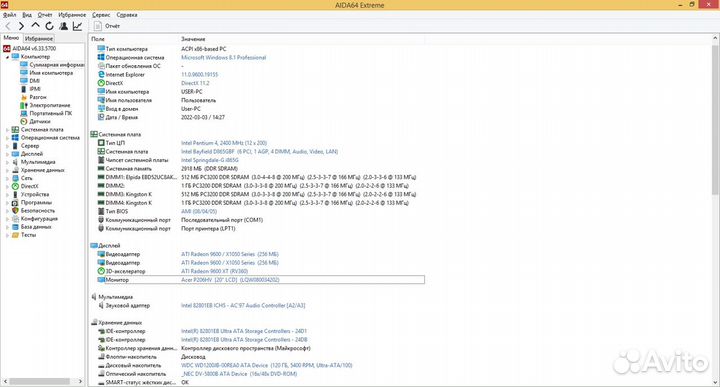The width and height of the screenshot is (720, 387).
Task: Expand the DirectX tree node
Action: (7, 186)
